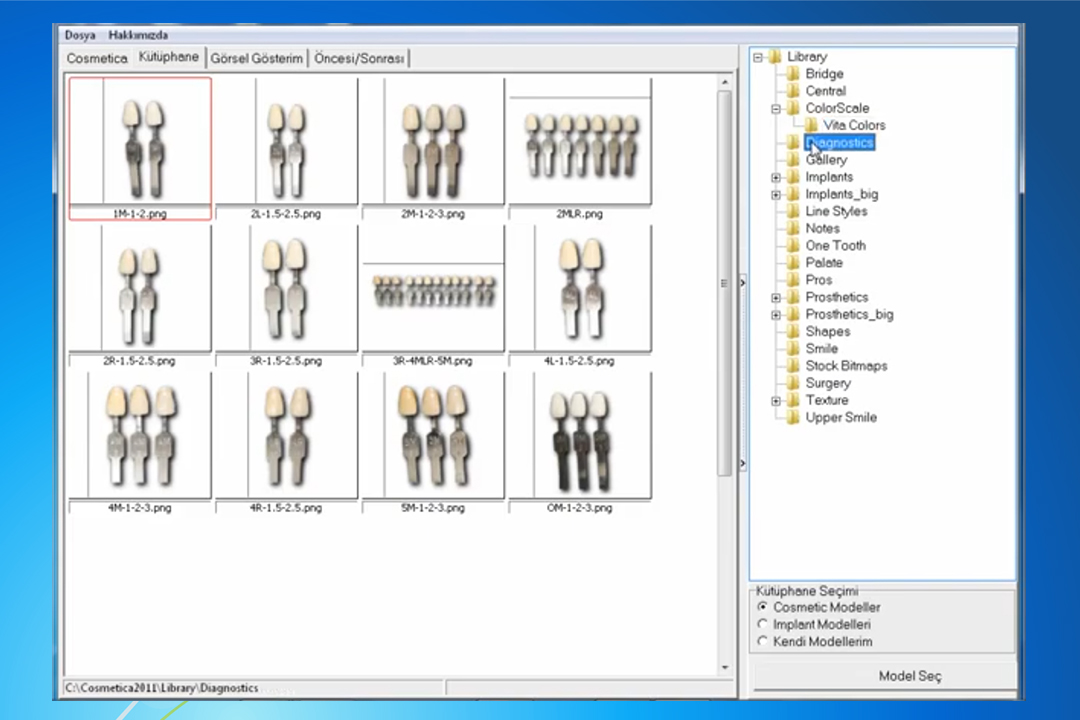Expand the Implants tree node

click(776, 178)
